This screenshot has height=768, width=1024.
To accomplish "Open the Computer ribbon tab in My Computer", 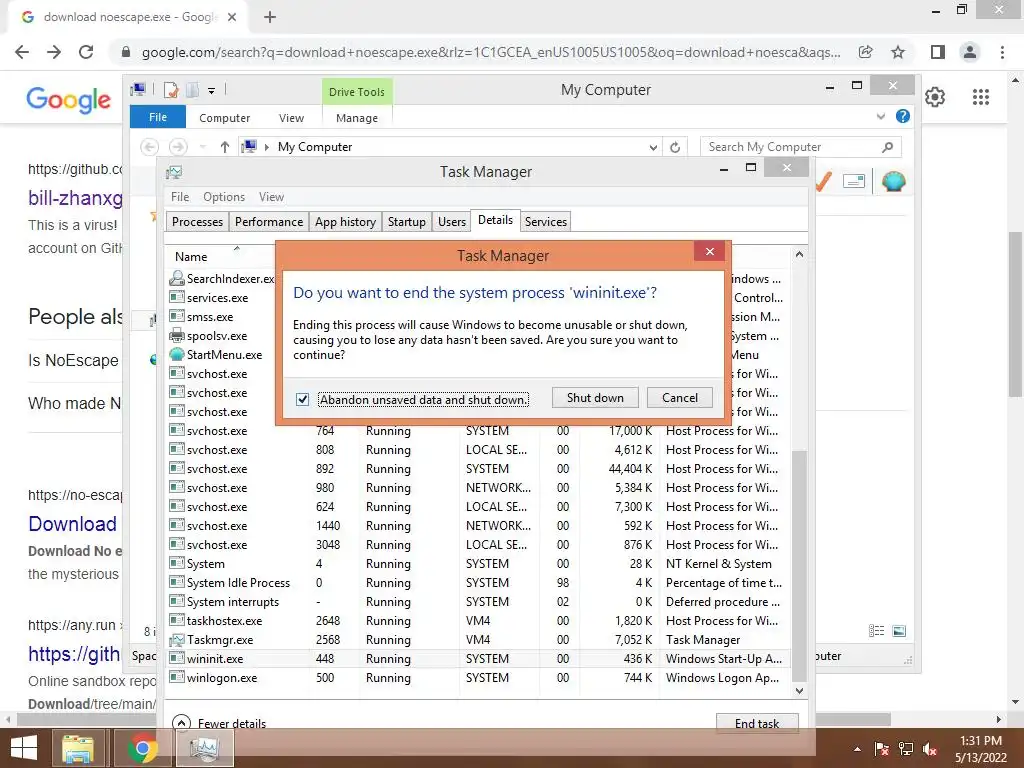I will 224,118.
